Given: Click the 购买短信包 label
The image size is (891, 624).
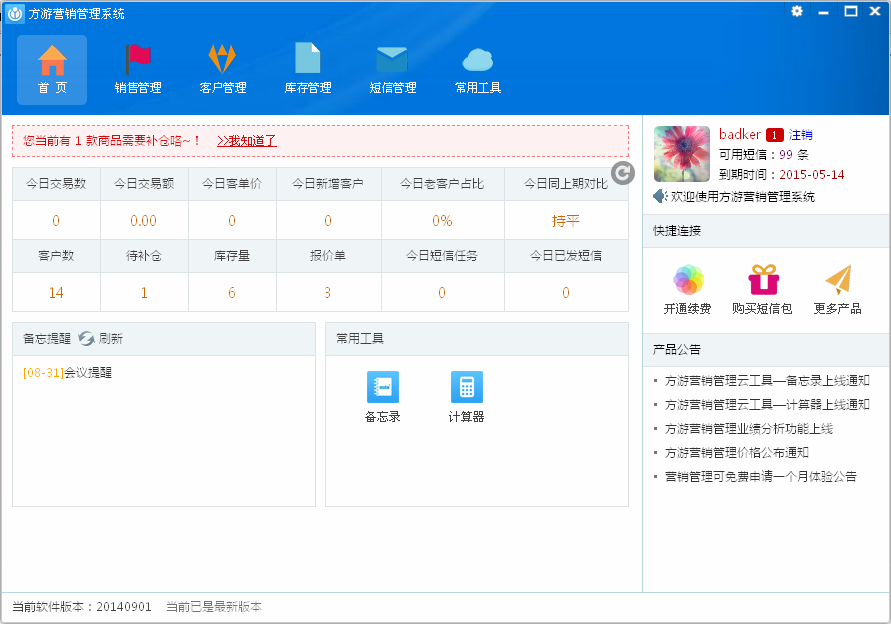Looking at the screenshot, I should pyautogui.click(x=763, y=309).
